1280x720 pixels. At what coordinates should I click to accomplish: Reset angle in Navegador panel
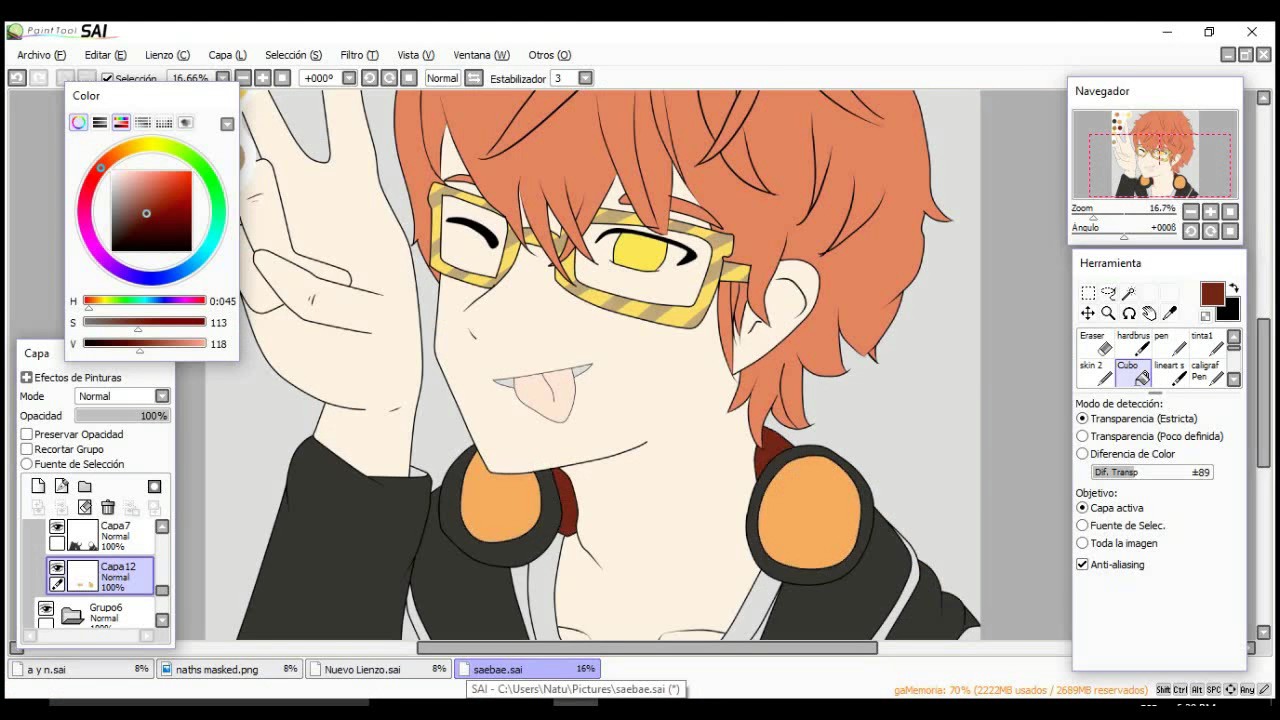[1230, 231]
